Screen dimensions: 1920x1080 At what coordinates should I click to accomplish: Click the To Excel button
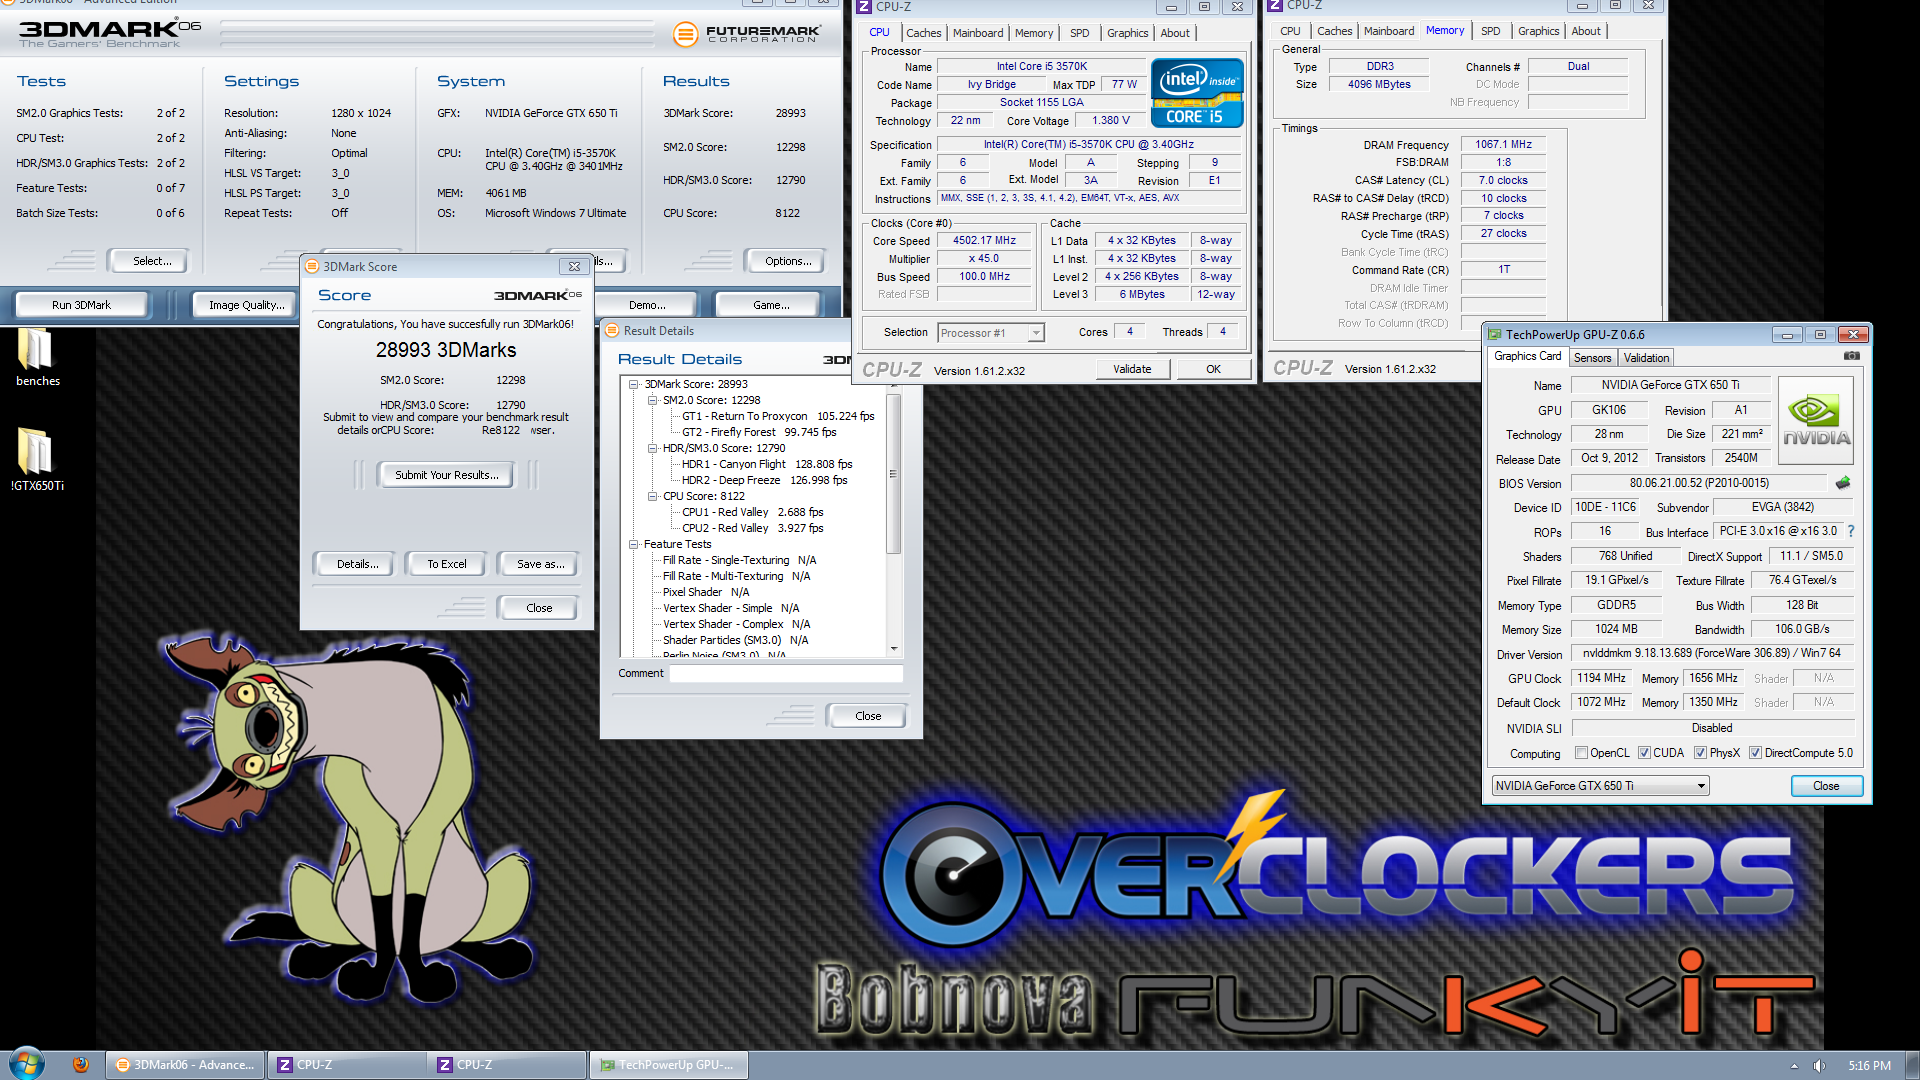pyautogui.click(x=446, y=564)
